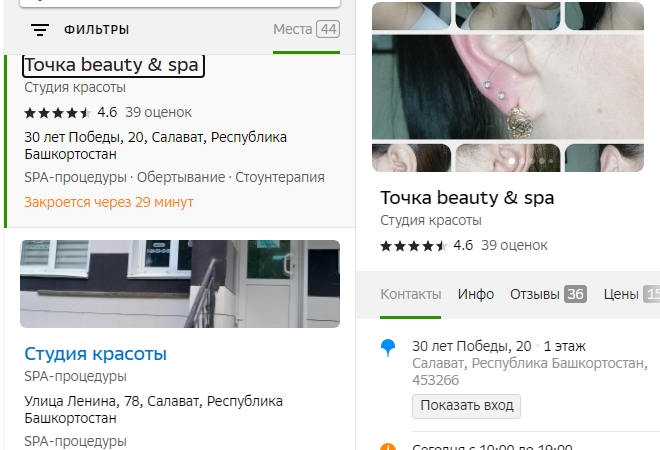Select the Контакты tab

point(411,294)
